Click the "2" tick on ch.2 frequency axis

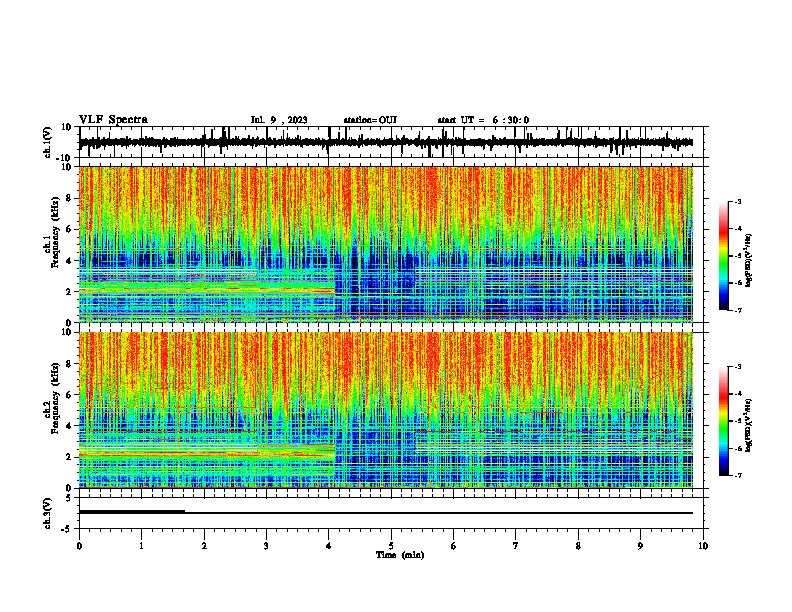pyautogui.click(x=70, y=457)
